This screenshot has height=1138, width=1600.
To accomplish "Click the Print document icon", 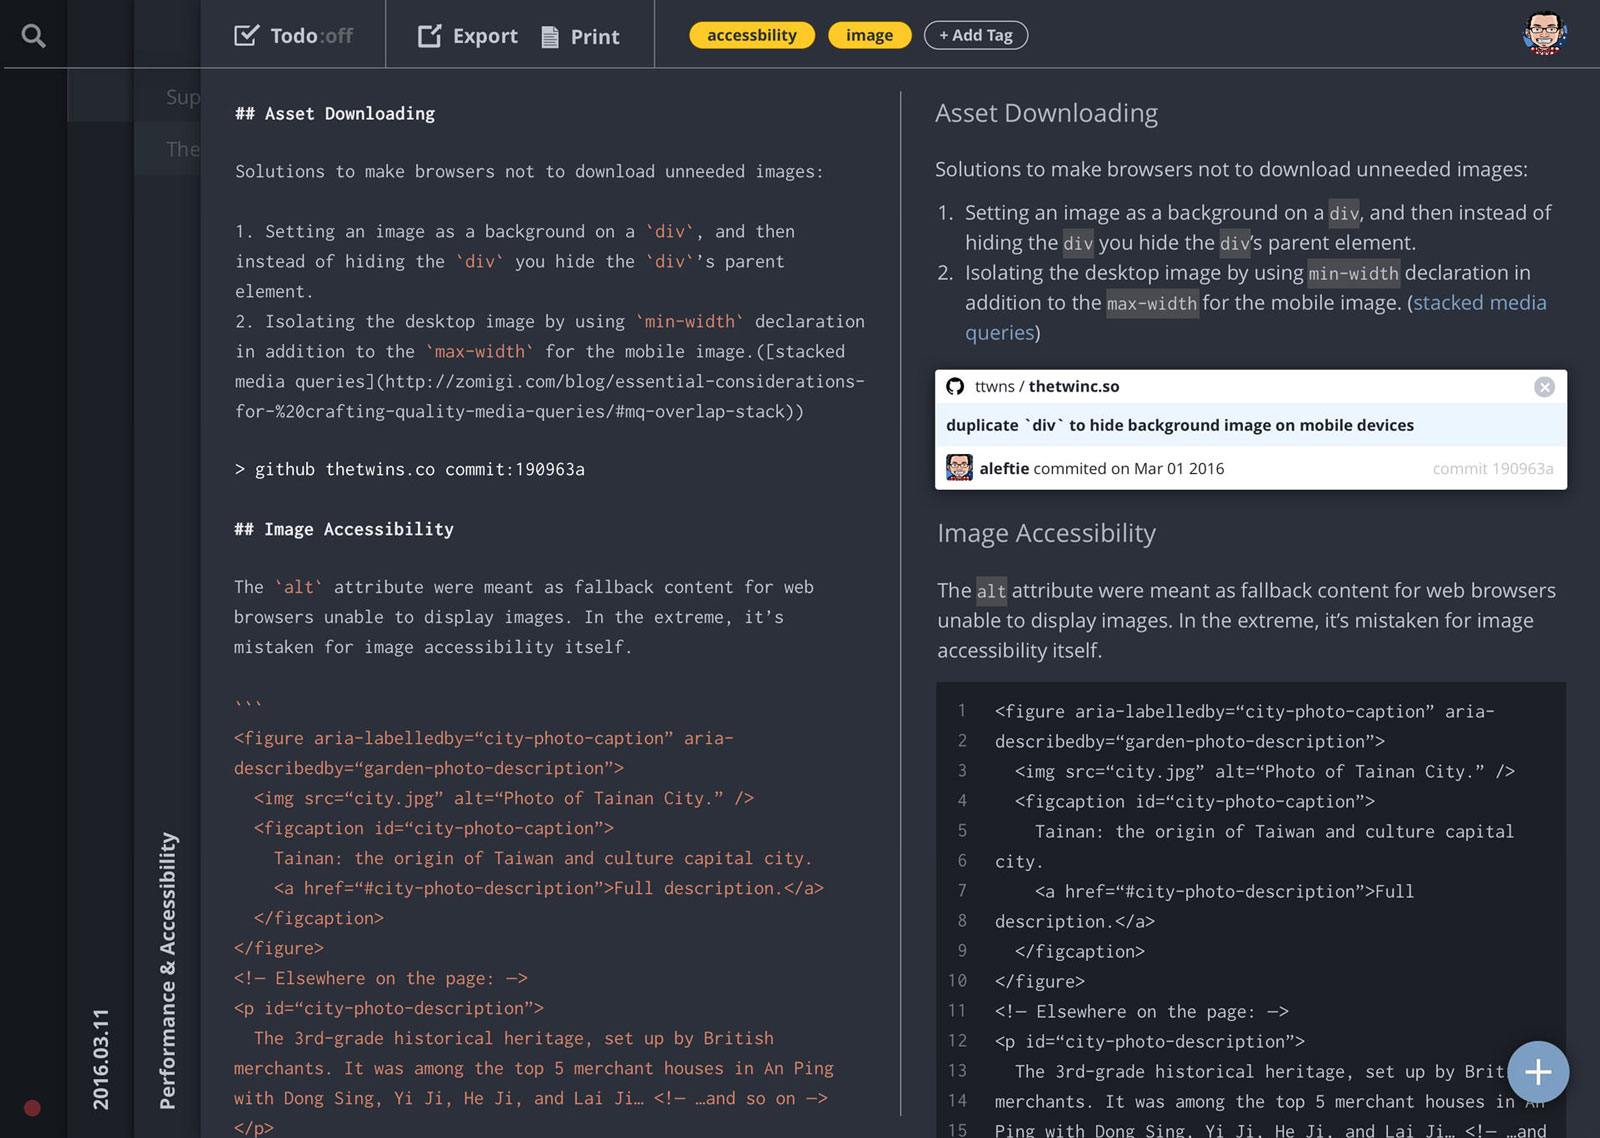I will click(550, 37).
